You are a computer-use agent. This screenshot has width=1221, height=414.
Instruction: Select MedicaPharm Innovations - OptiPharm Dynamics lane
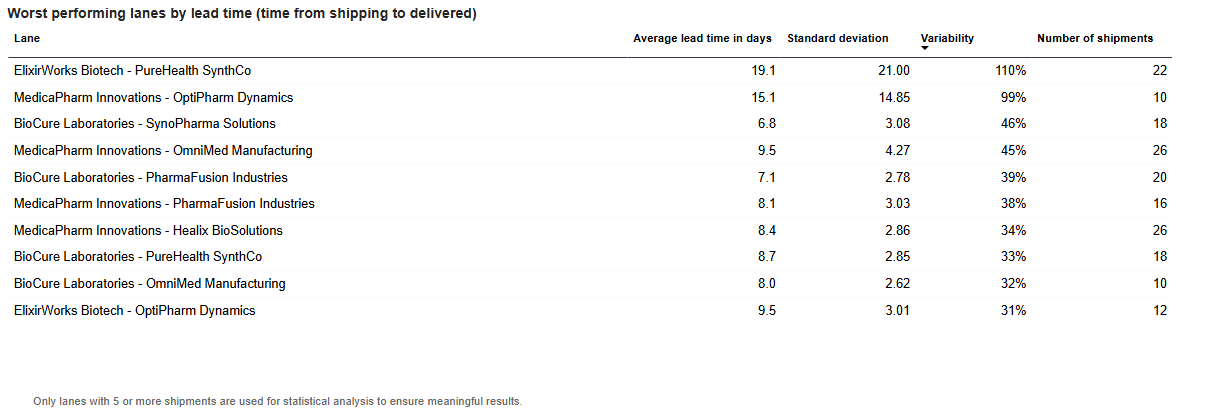(x=154, y=98)
